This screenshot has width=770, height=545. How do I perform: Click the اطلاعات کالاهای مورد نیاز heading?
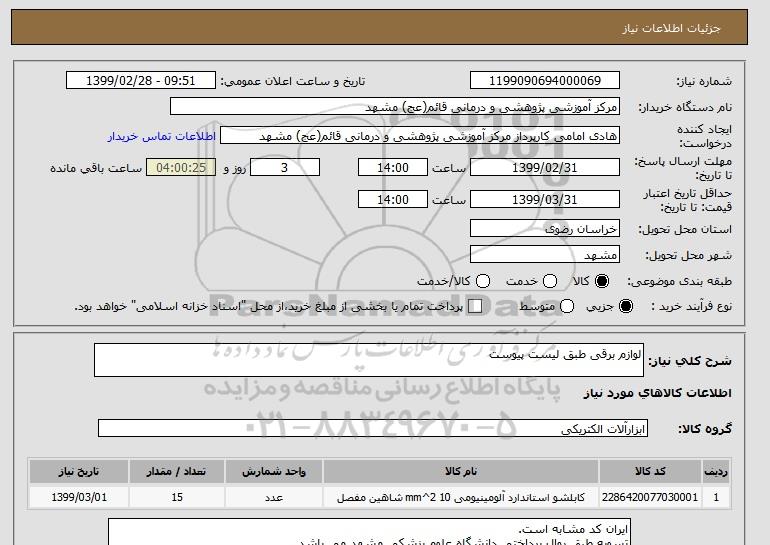click(x=658, y=393)
